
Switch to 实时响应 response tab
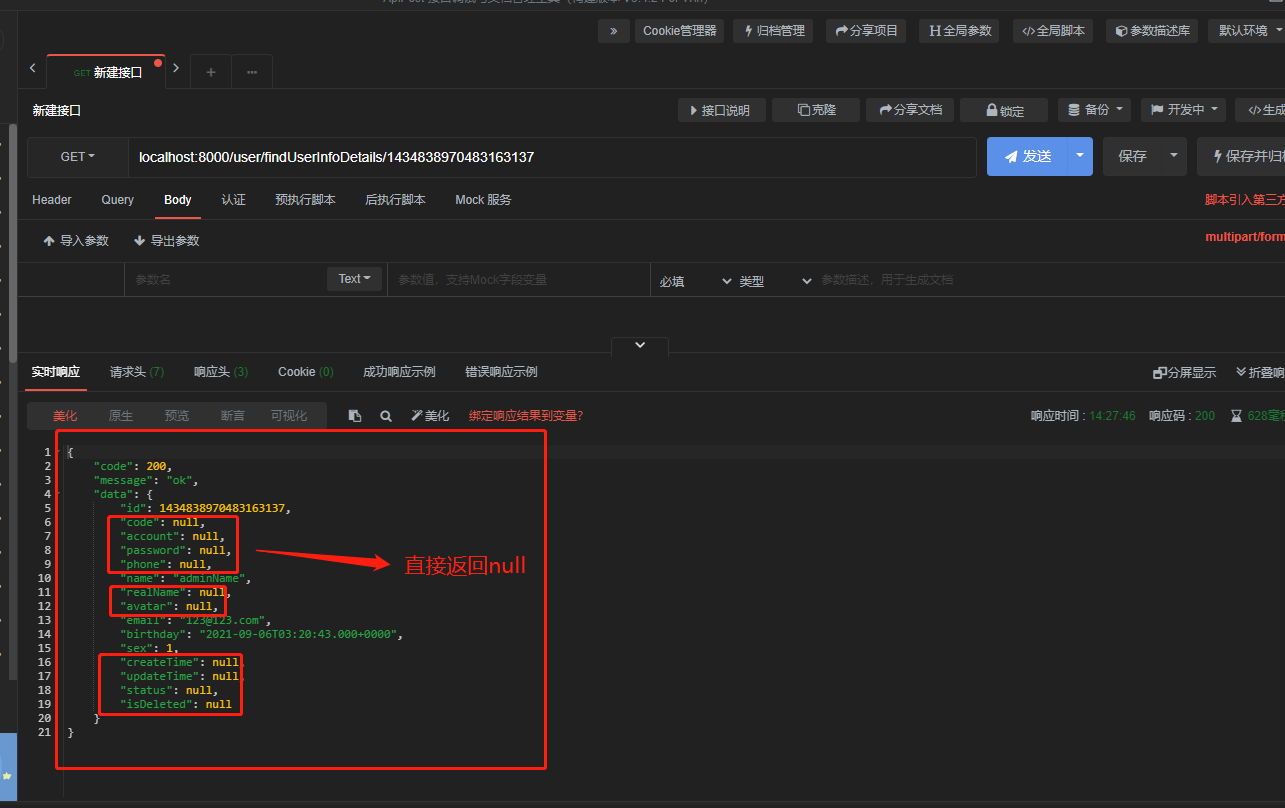tap(55, 372)
